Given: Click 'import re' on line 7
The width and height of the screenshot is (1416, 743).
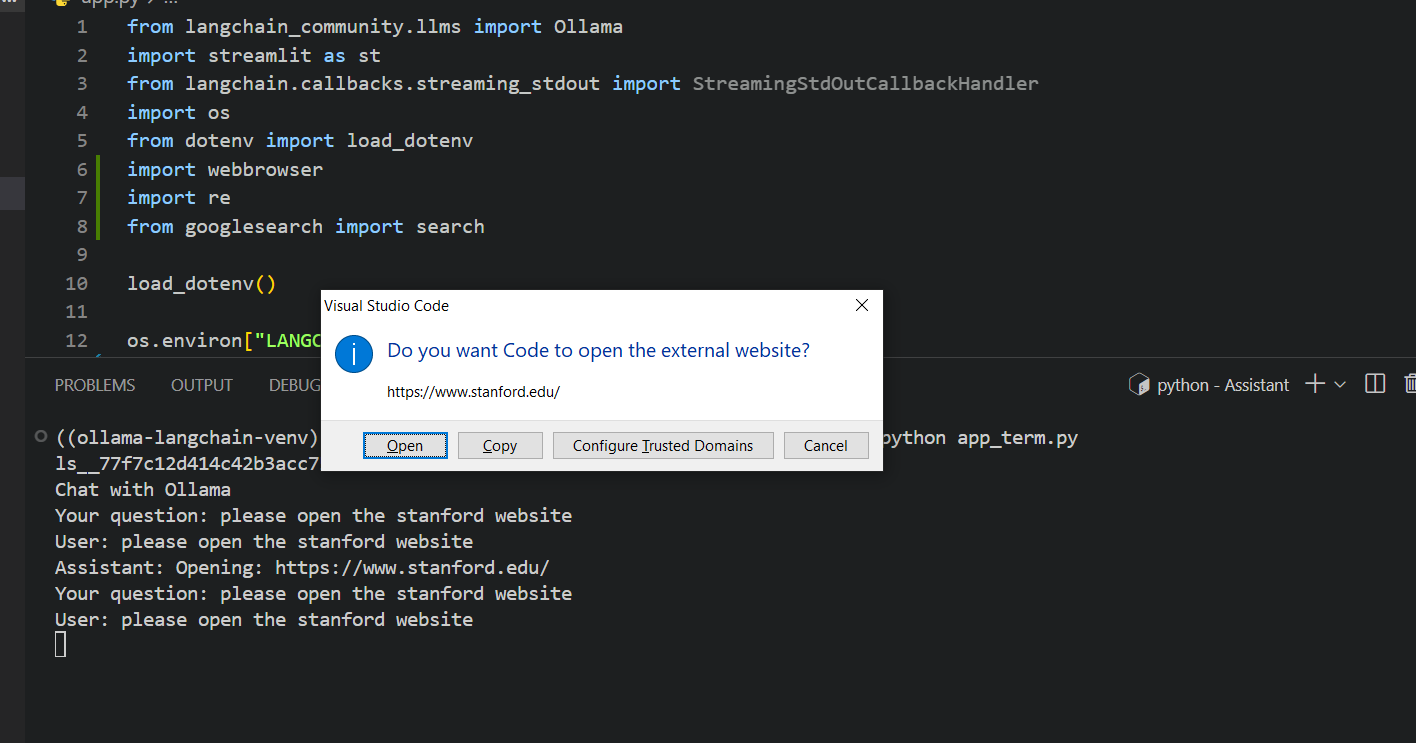Looking at the screenshot, I should (178, 198).
